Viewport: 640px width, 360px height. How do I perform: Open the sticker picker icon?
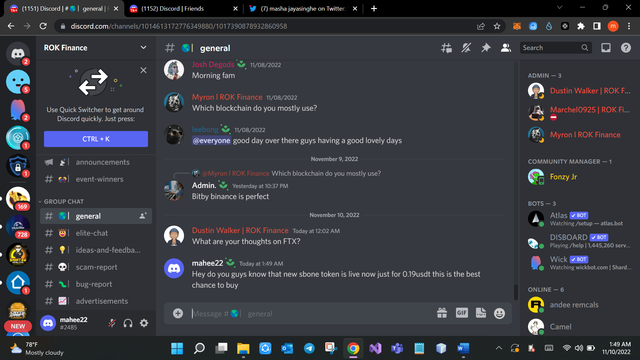pos(481,313)
